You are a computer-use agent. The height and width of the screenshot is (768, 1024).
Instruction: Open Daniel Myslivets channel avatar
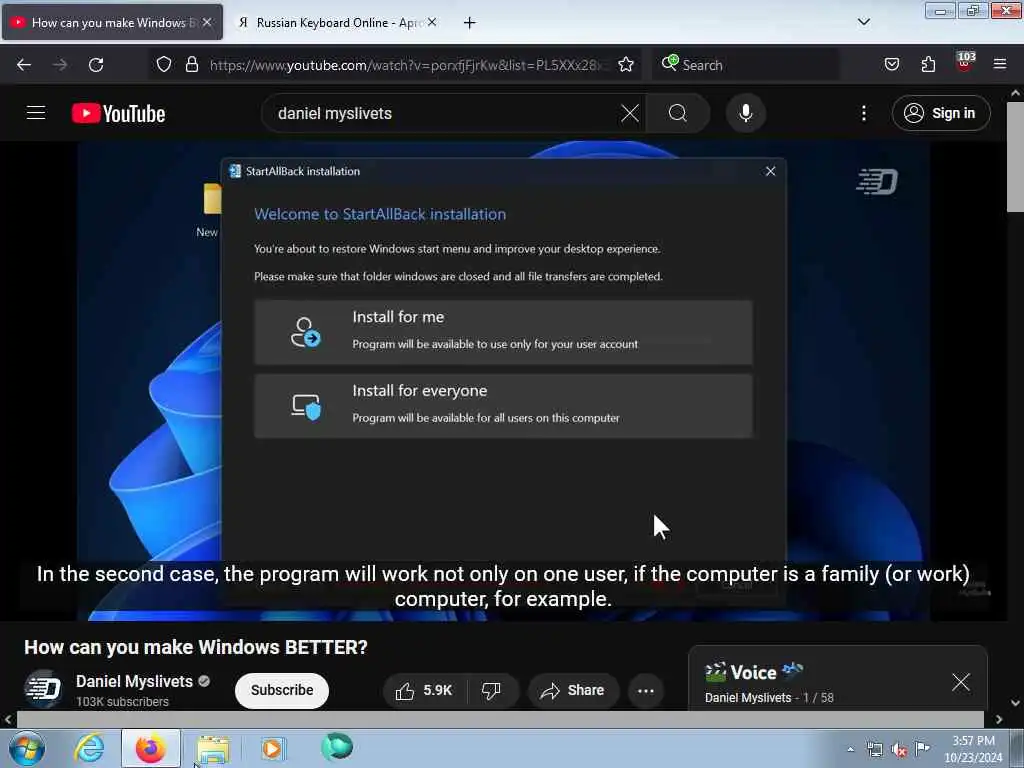click(42, 688)
